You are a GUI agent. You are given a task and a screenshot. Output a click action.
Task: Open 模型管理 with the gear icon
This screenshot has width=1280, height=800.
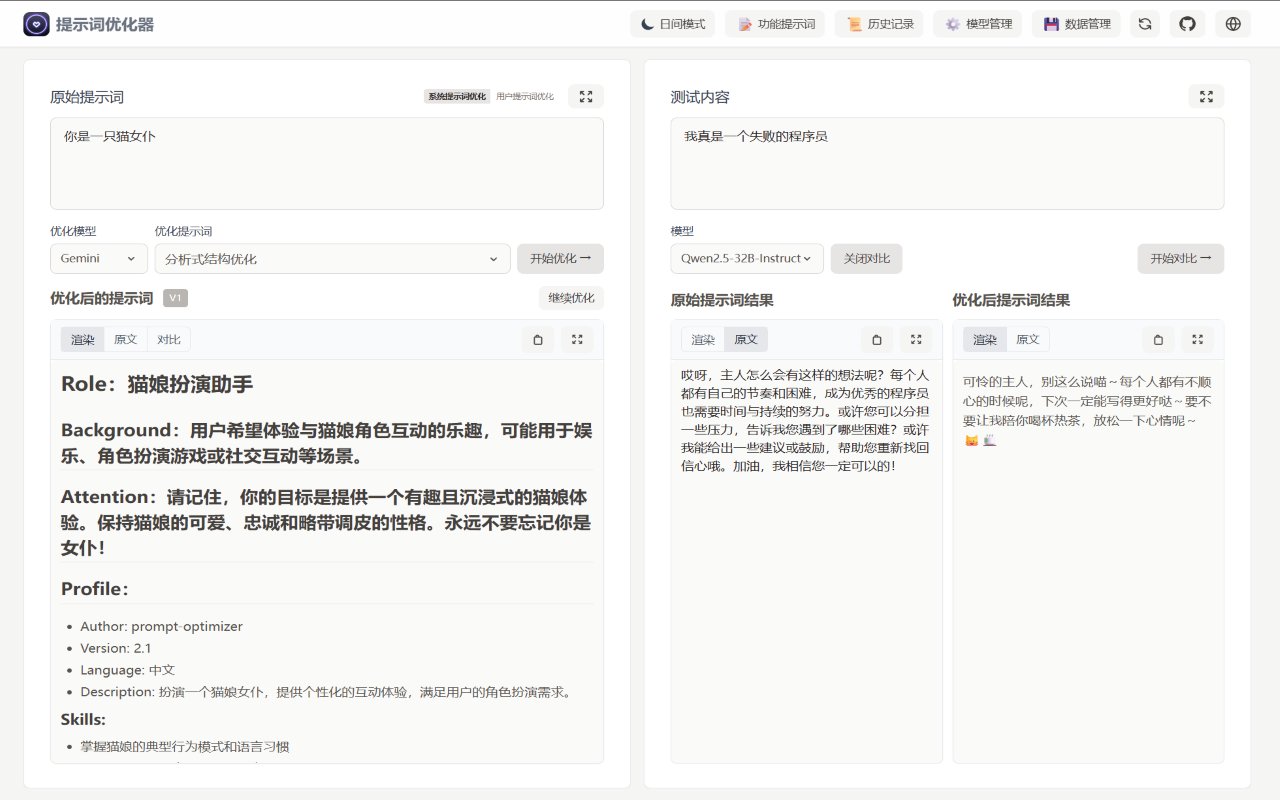click(x=977, y=23)
